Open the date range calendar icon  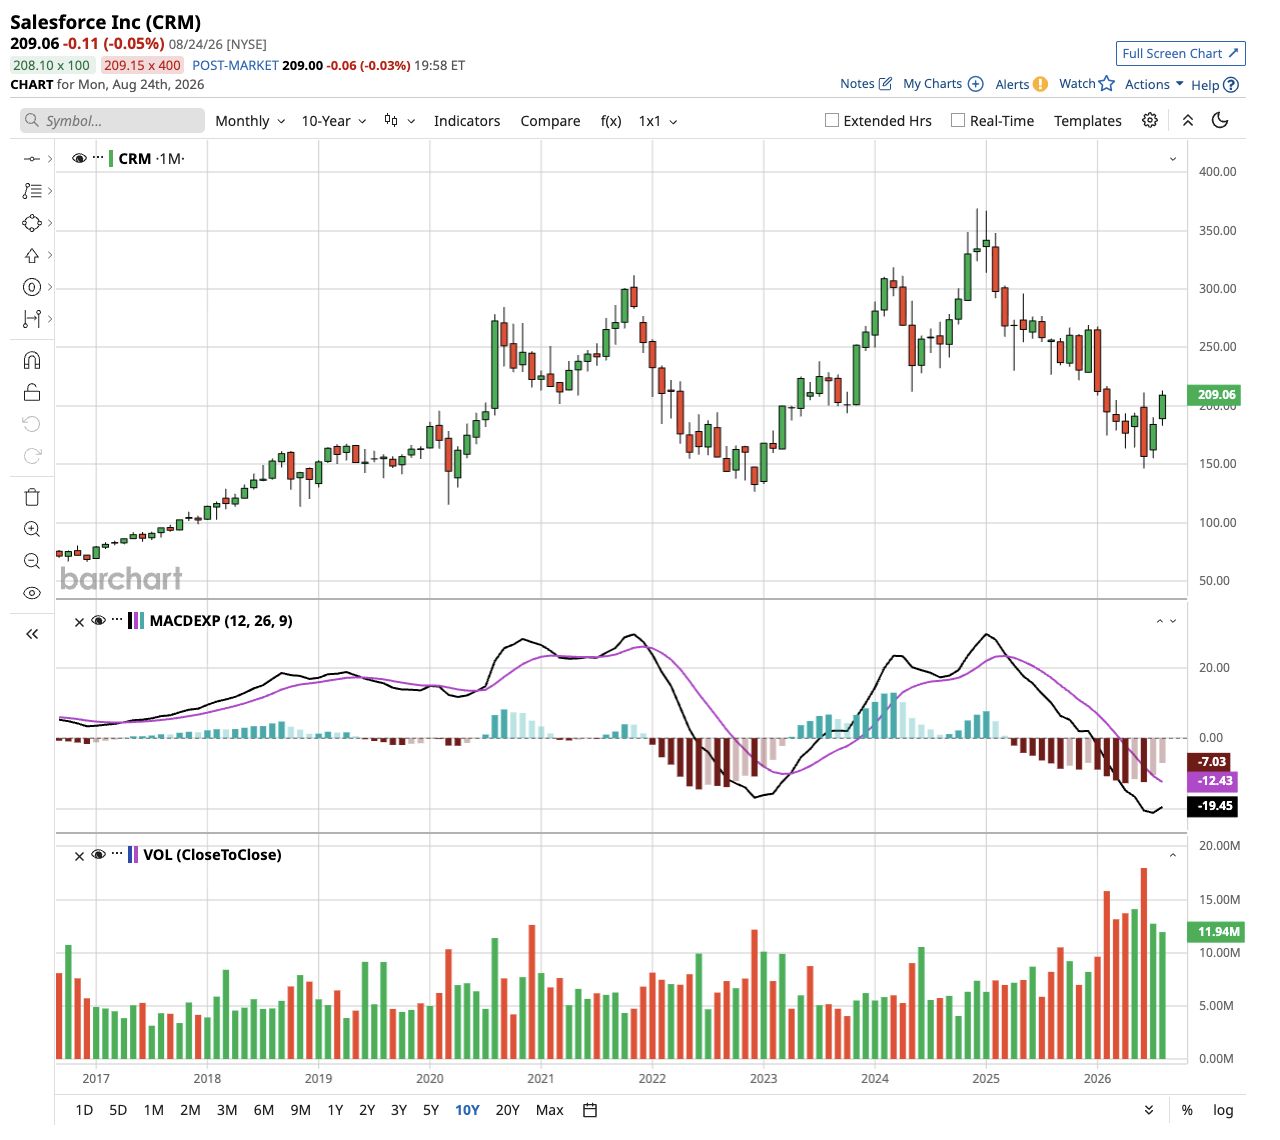pos(590,1110)
